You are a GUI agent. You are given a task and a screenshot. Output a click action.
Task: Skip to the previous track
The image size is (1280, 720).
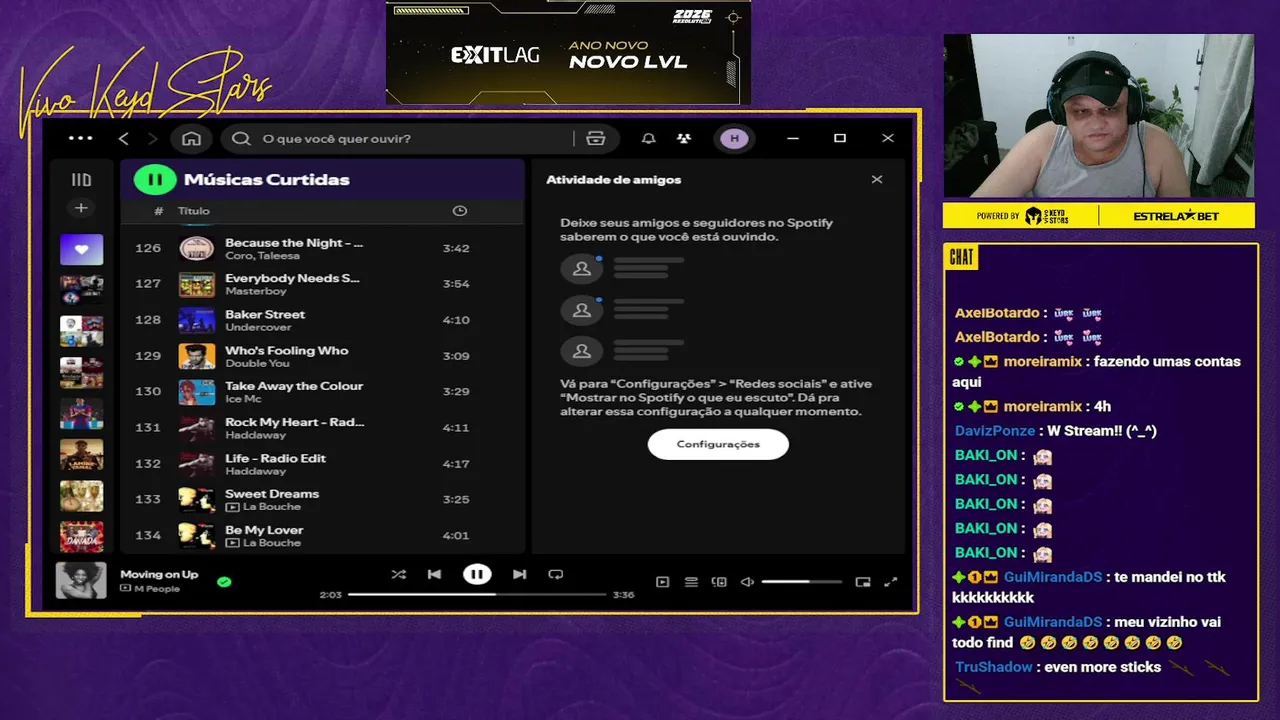[x=434, y=574]
